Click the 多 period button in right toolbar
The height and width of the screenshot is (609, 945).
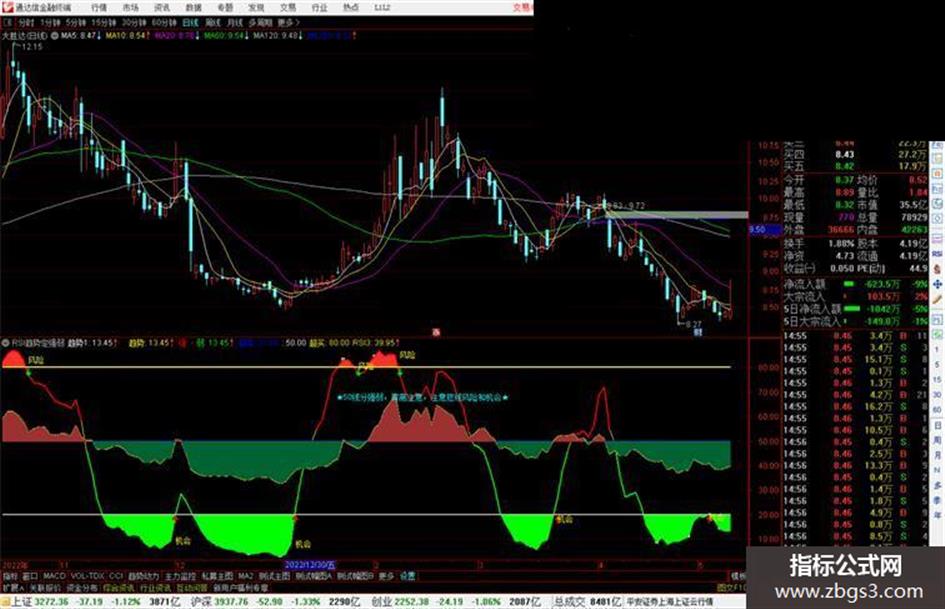click(937, 485)
